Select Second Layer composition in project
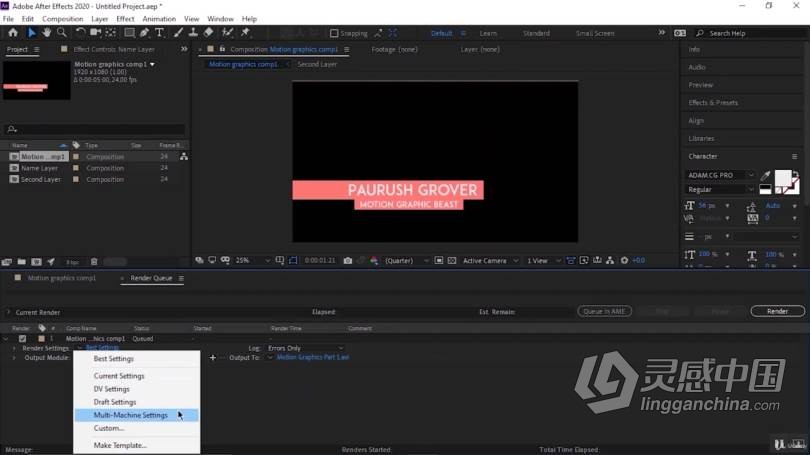 (40, 180)
